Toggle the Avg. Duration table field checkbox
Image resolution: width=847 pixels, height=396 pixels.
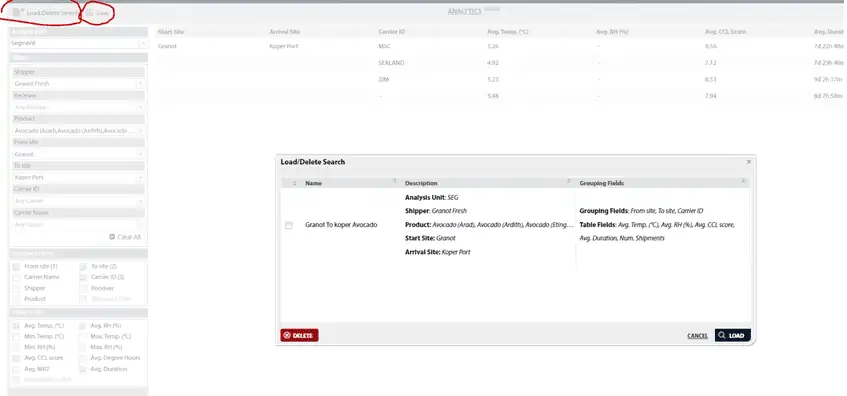point(83,370)
